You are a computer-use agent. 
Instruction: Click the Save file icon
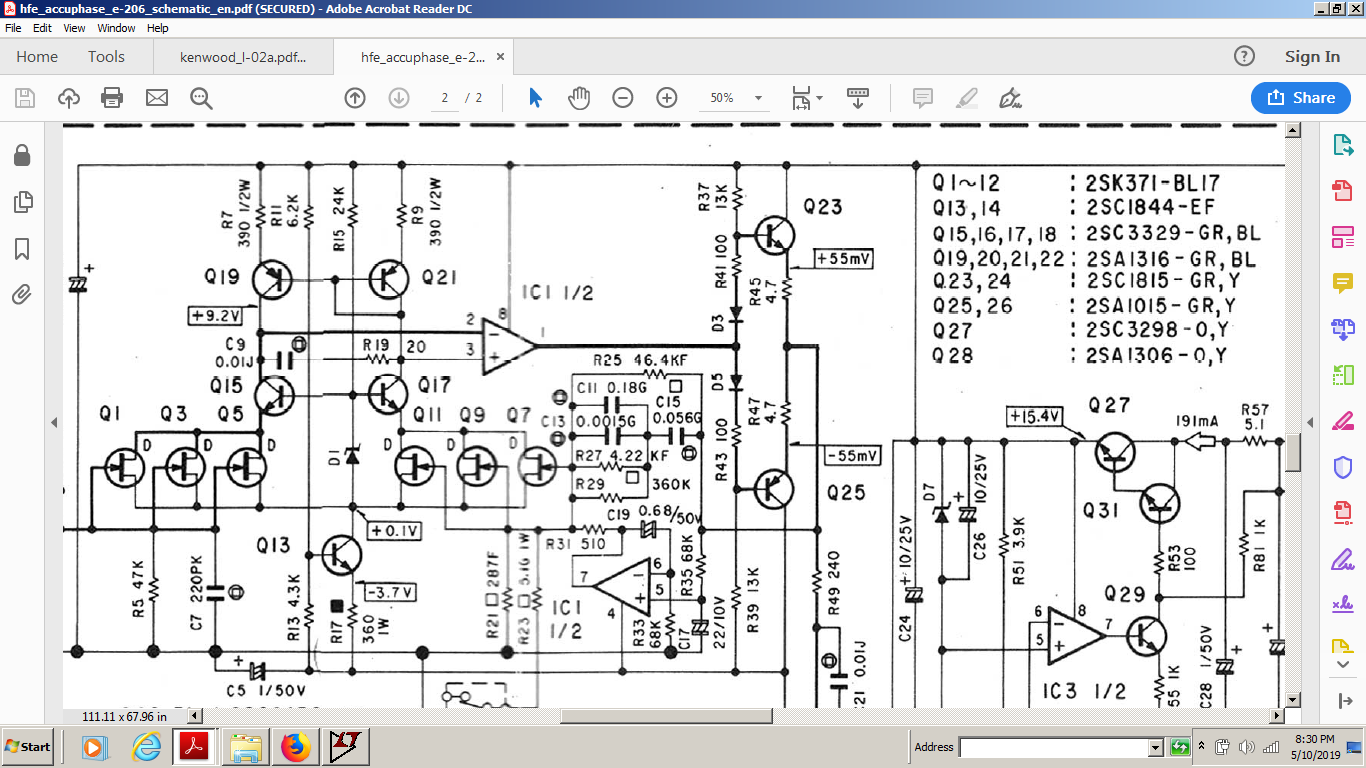tap(25, 98)
